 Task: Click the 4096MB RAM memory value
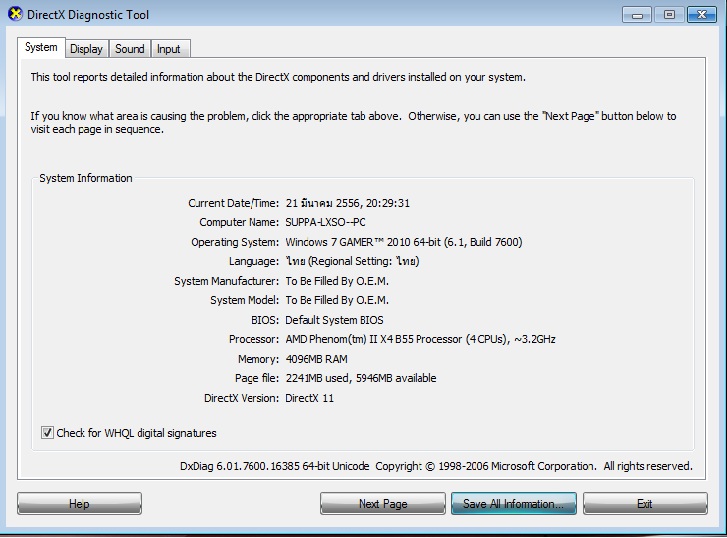pyautogui.click(x=317, y=359)
